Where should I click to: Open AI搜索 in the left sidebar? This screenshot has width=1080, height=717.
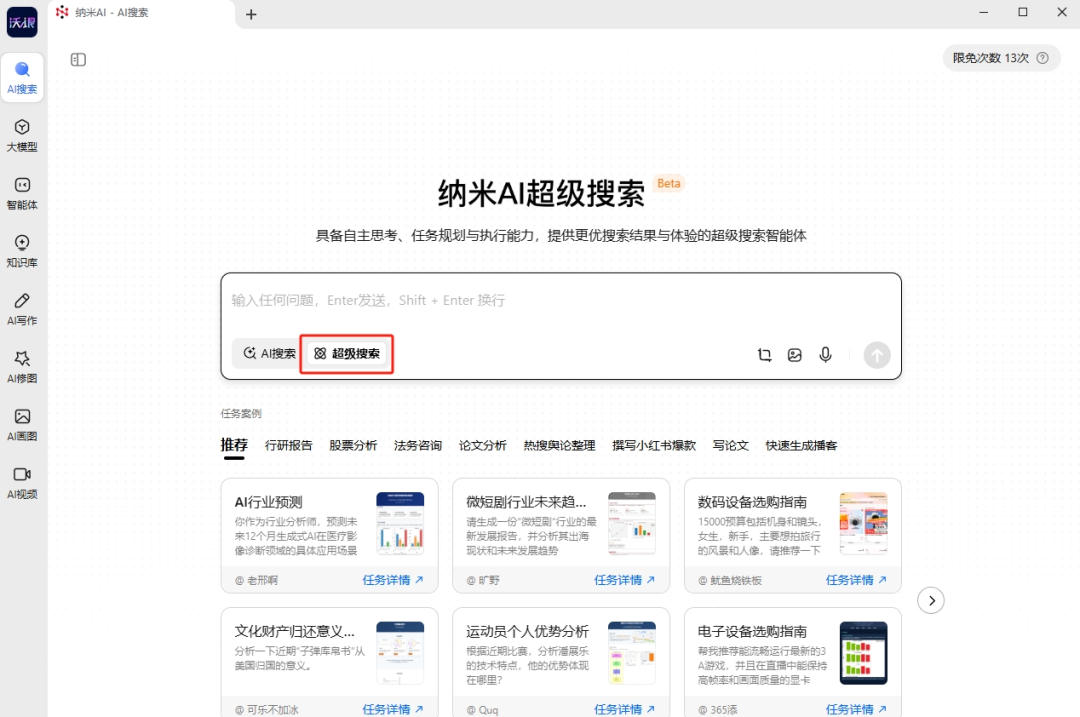pyautogui.click(x=22, y=78)
